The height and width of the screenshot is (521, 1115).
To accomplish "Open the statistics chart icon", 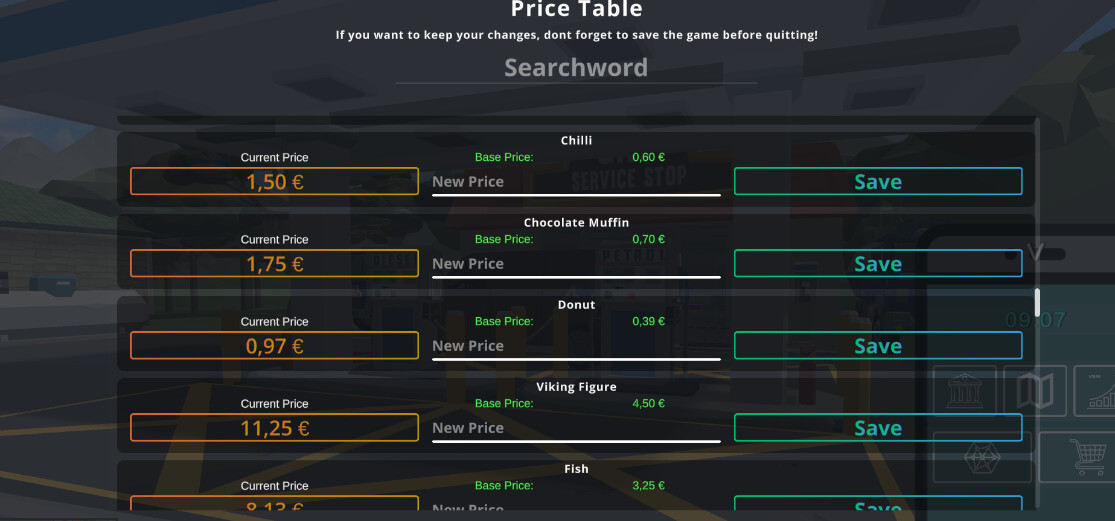I will 1096,390.
